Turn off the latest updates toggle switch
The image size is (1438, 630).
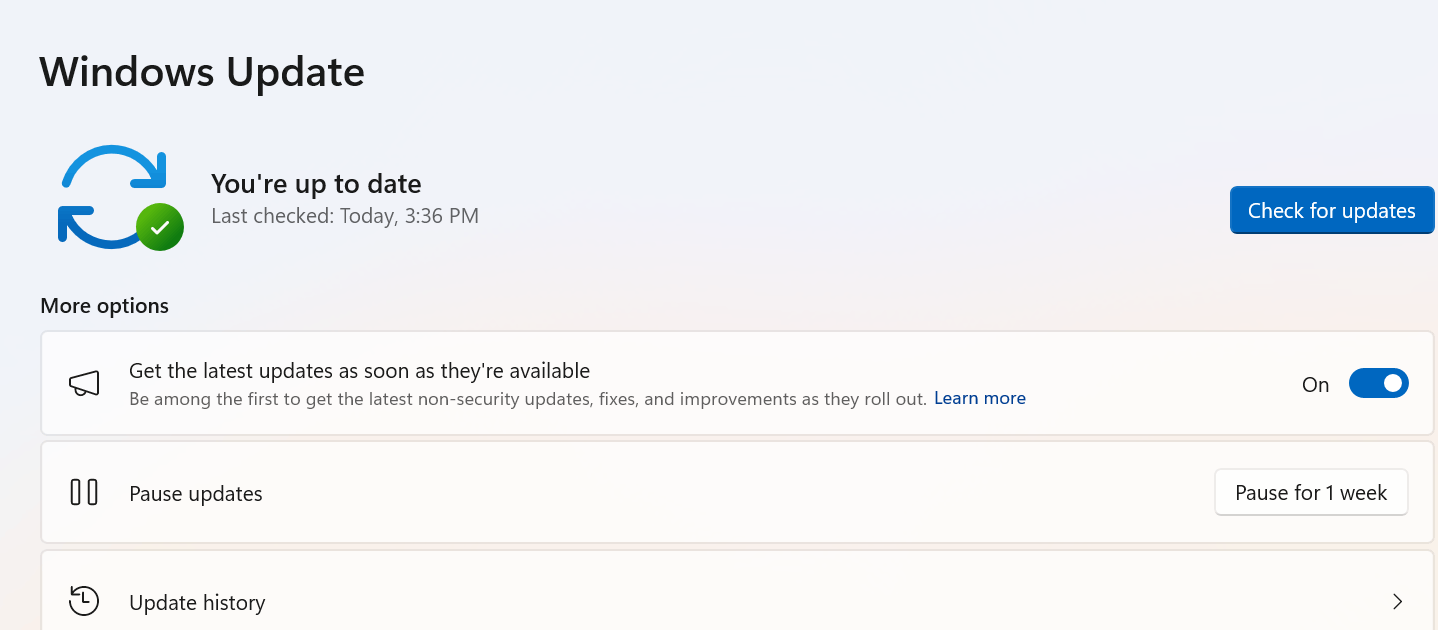pyautogui.click(x=1378, y=384)
